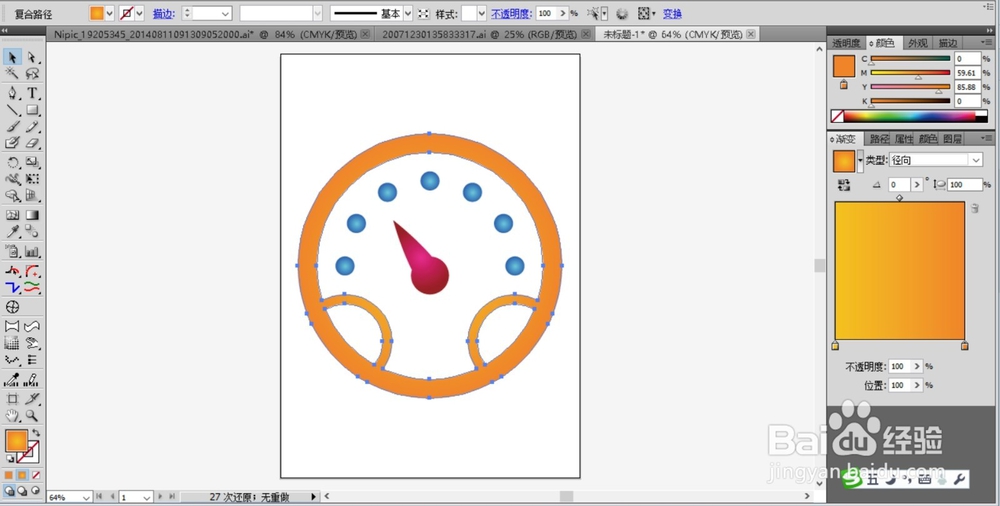This screenshot has width=1000, height=506.
Task: Switch to 透明度 panel tab
Action: tap(846, 43)
